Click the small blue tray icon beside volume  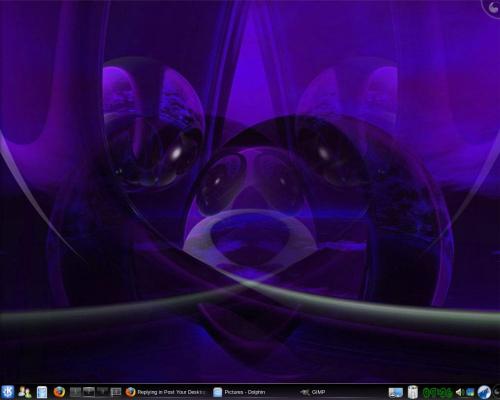point(470,392)
